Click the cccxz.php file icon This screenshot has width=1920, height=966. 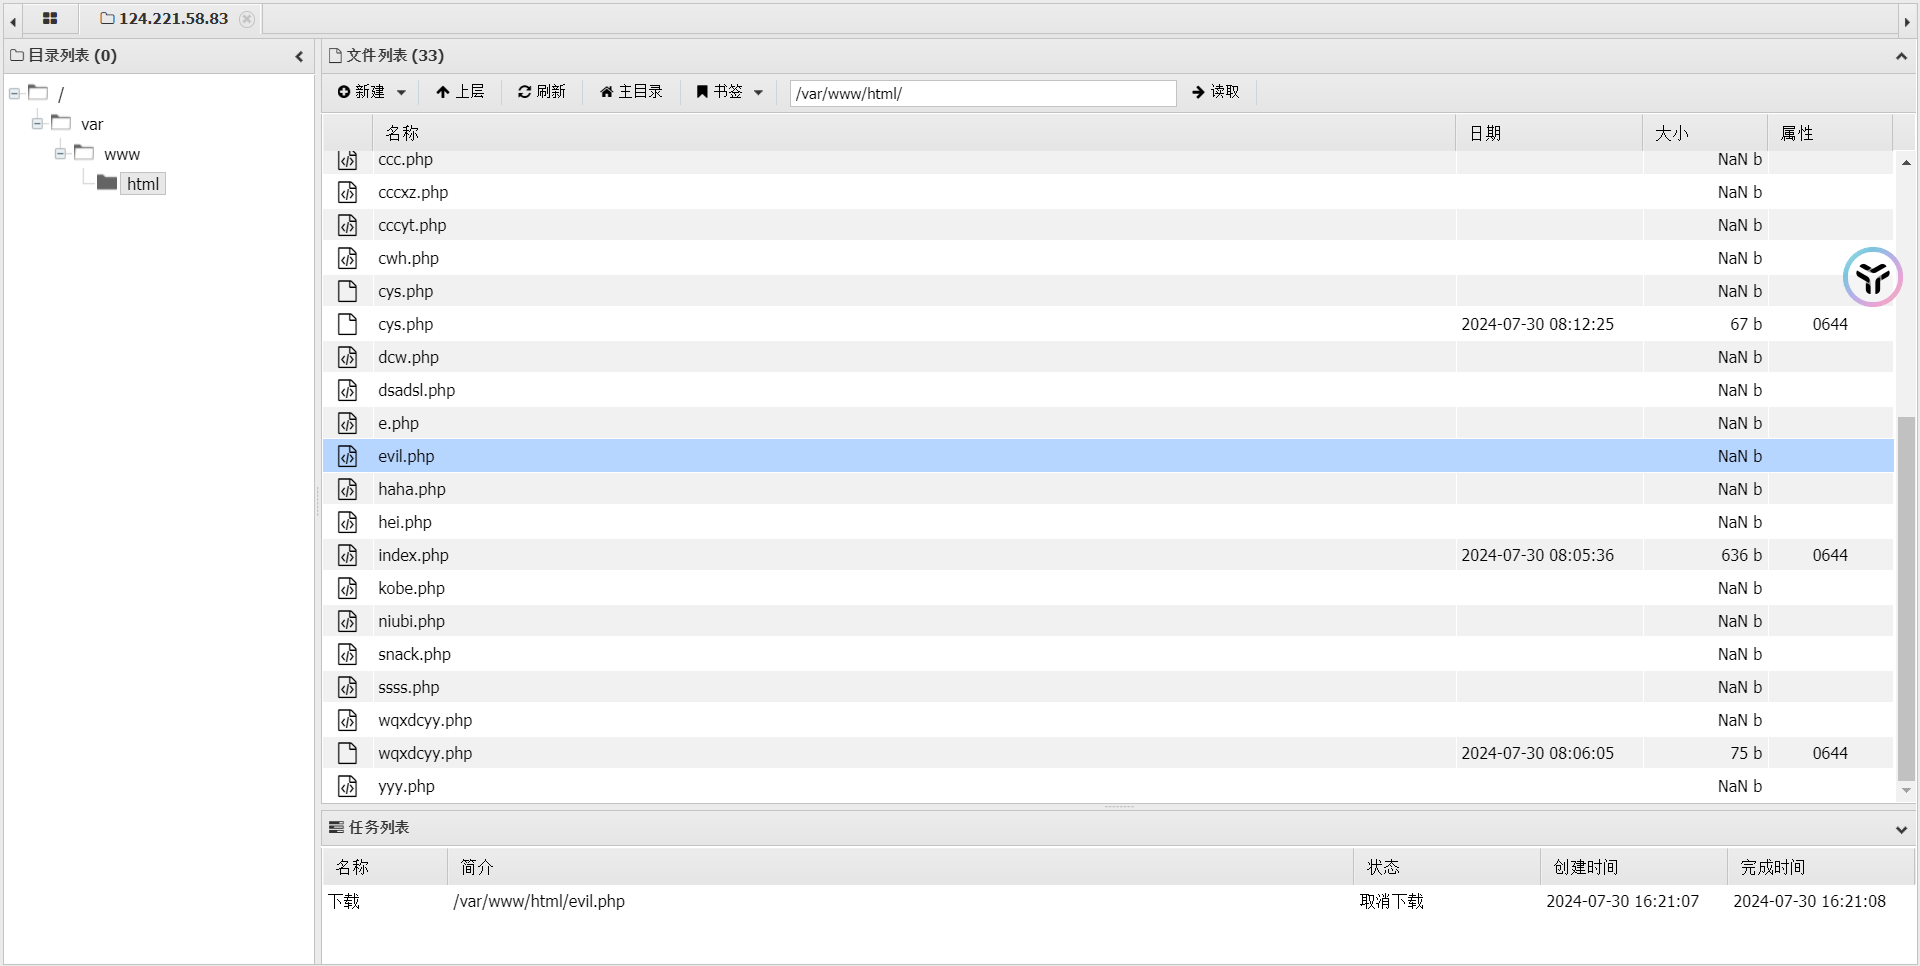click(347, 192)
